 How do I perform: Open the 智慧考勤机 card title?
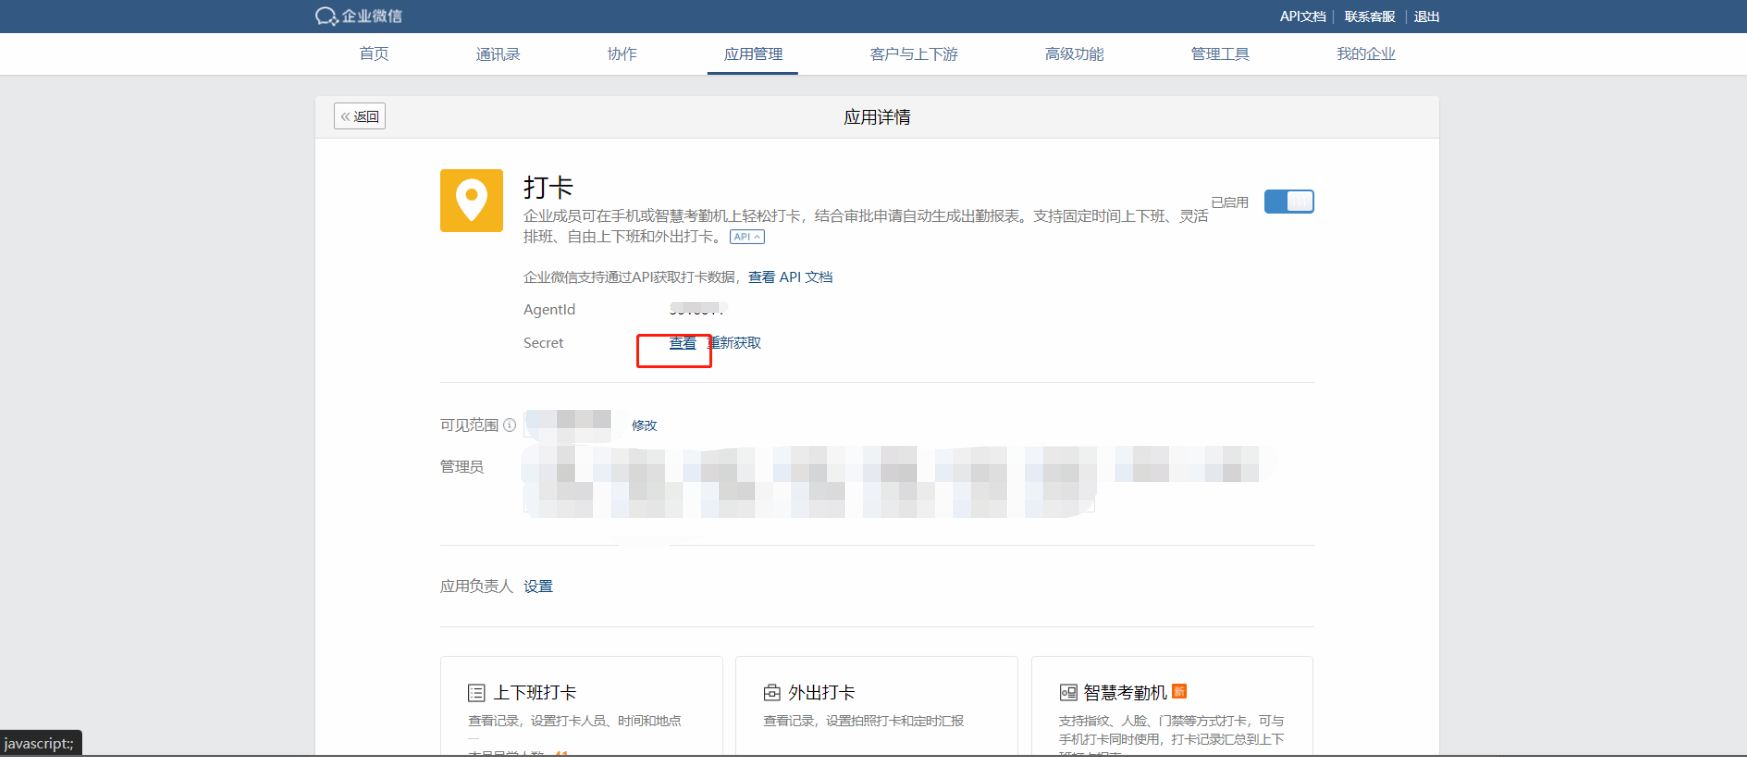(x=1125, y=693)
